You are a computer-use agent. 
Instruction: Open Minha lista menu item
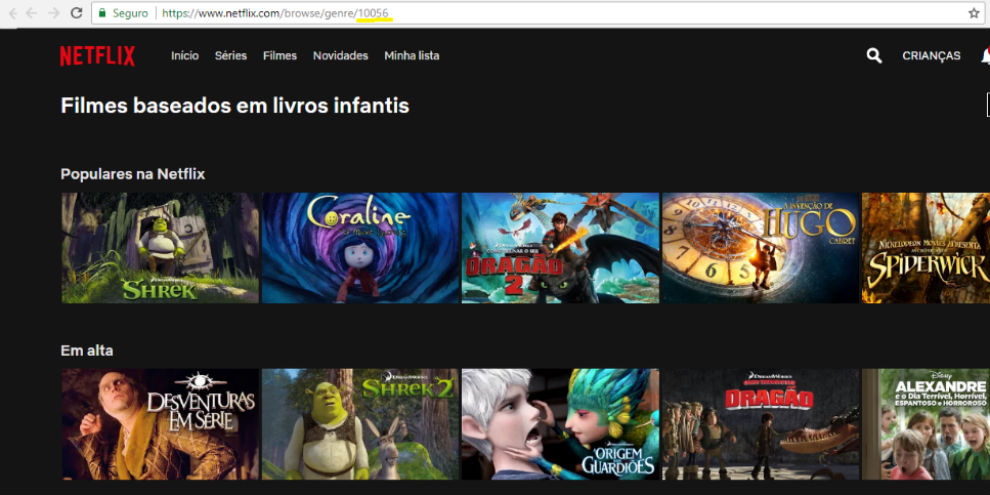click(x=412, y=56)
